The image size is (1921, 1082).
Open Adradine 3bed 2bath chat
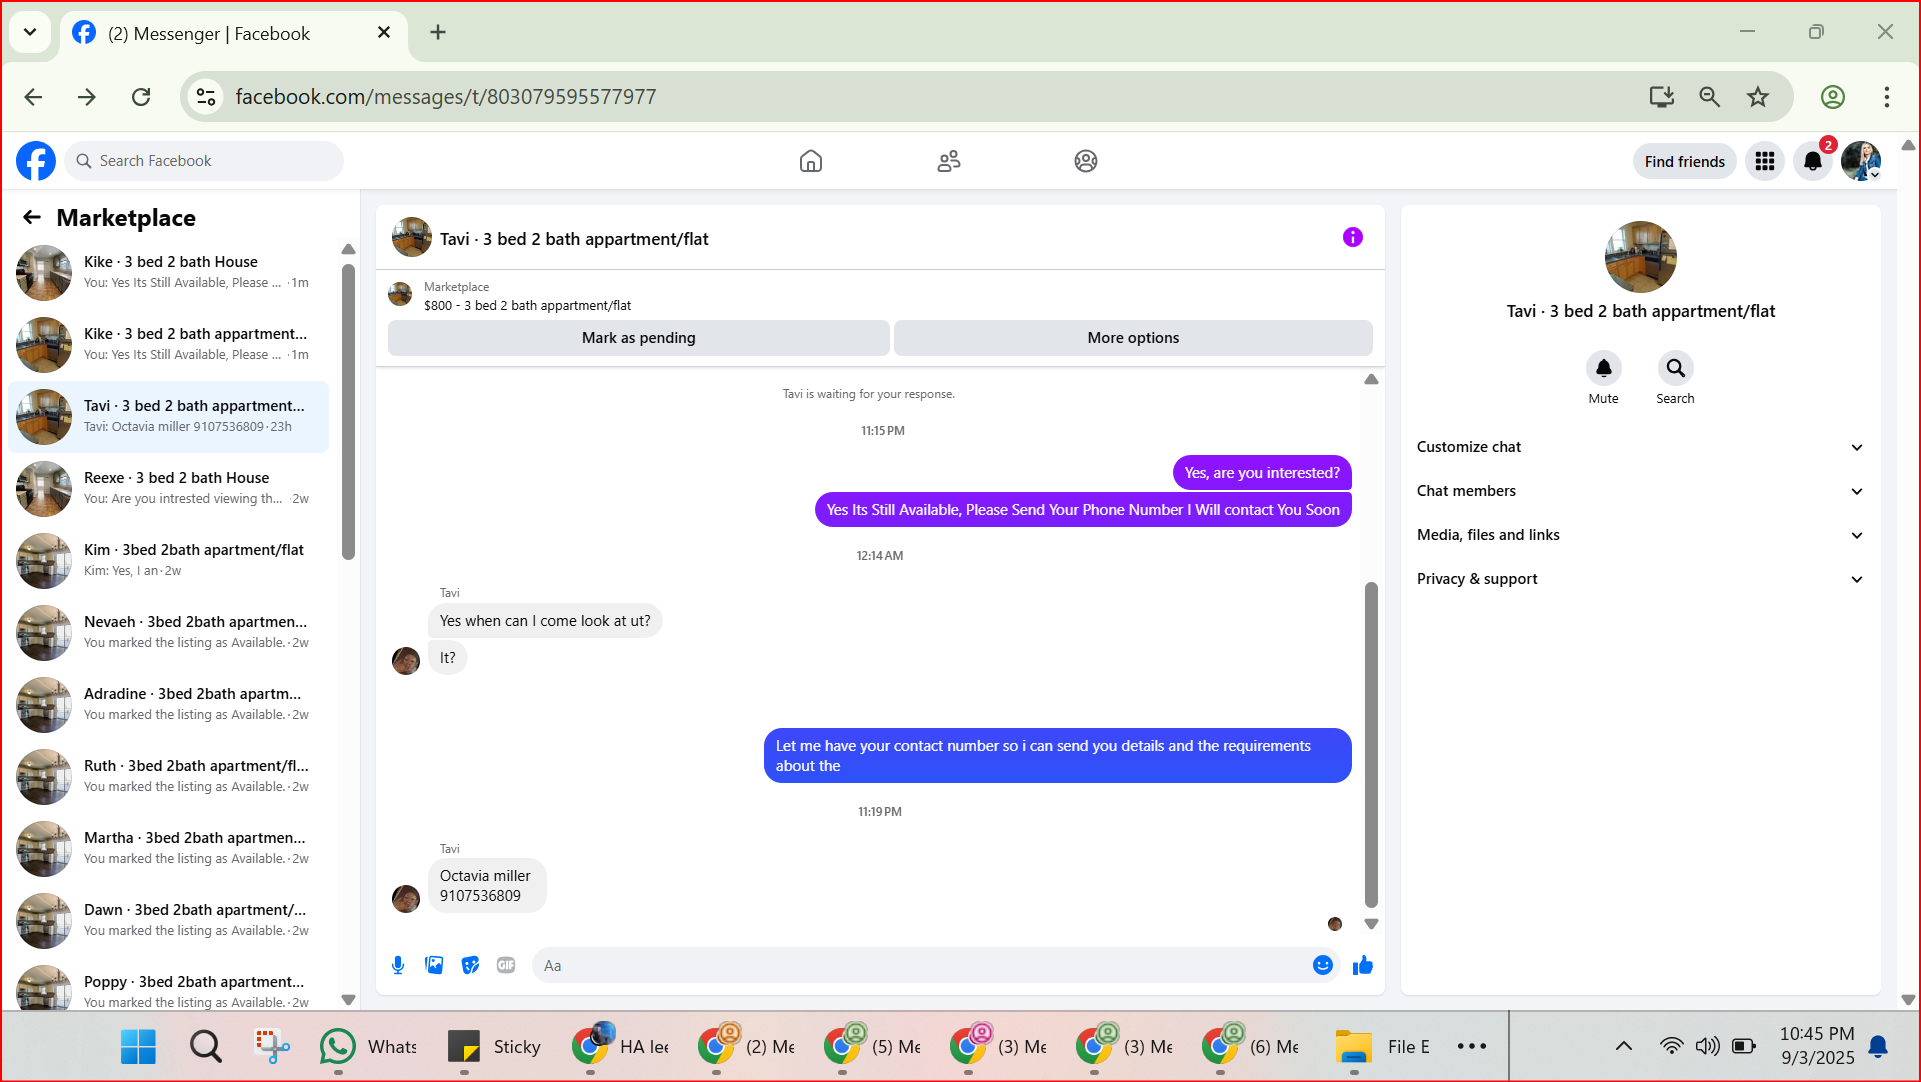168,704
